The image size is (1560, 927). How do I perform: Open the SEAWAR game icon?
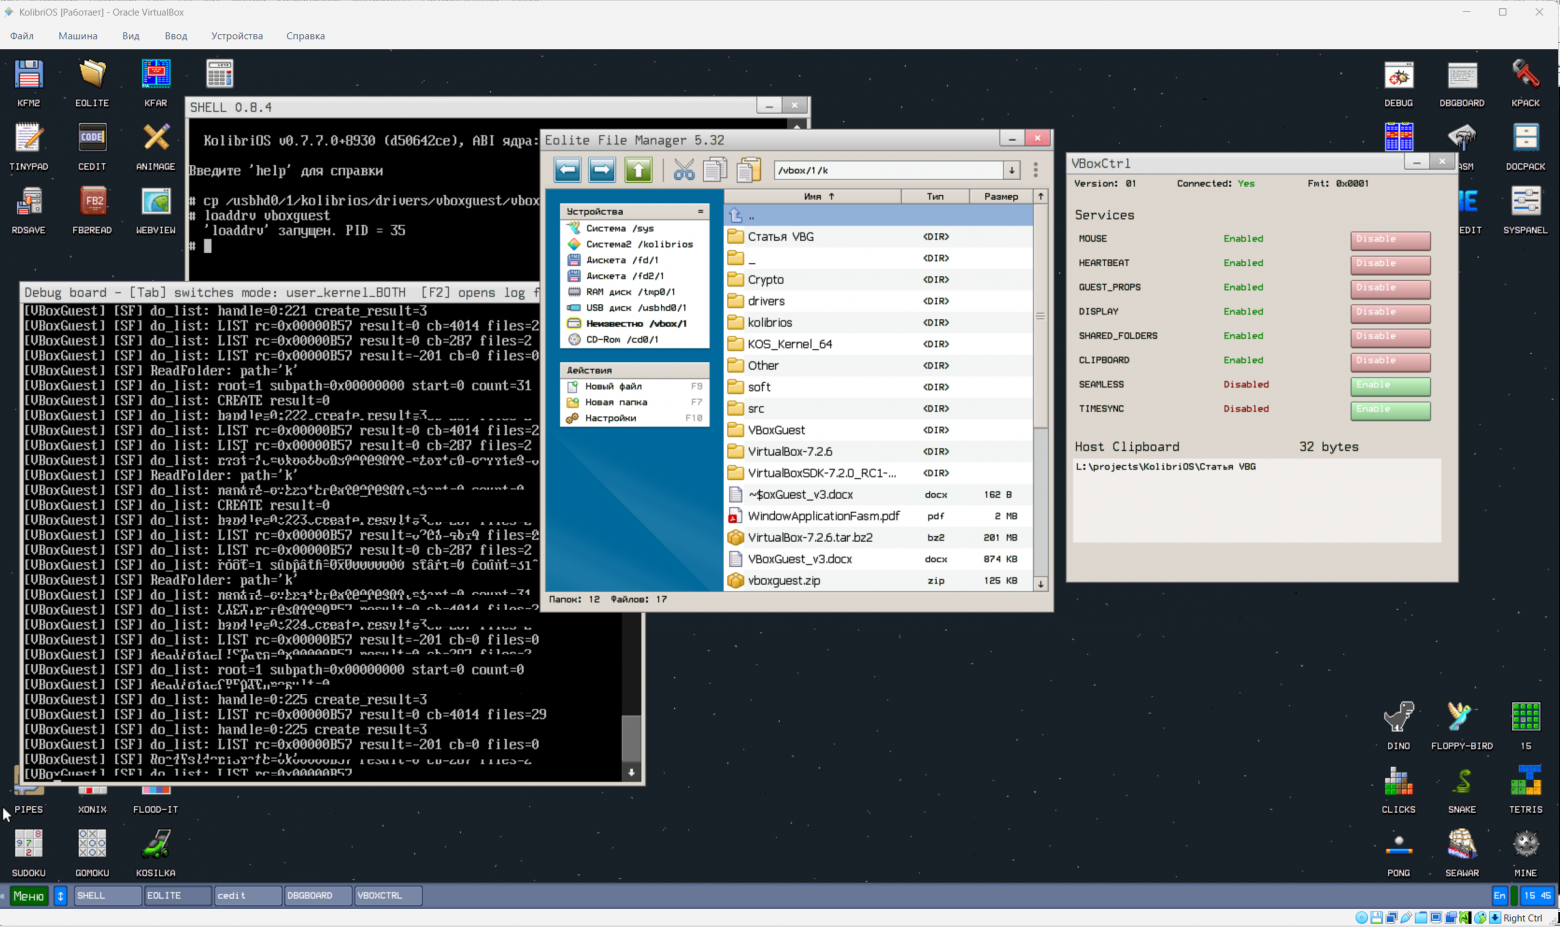[x=1462, y=853]
